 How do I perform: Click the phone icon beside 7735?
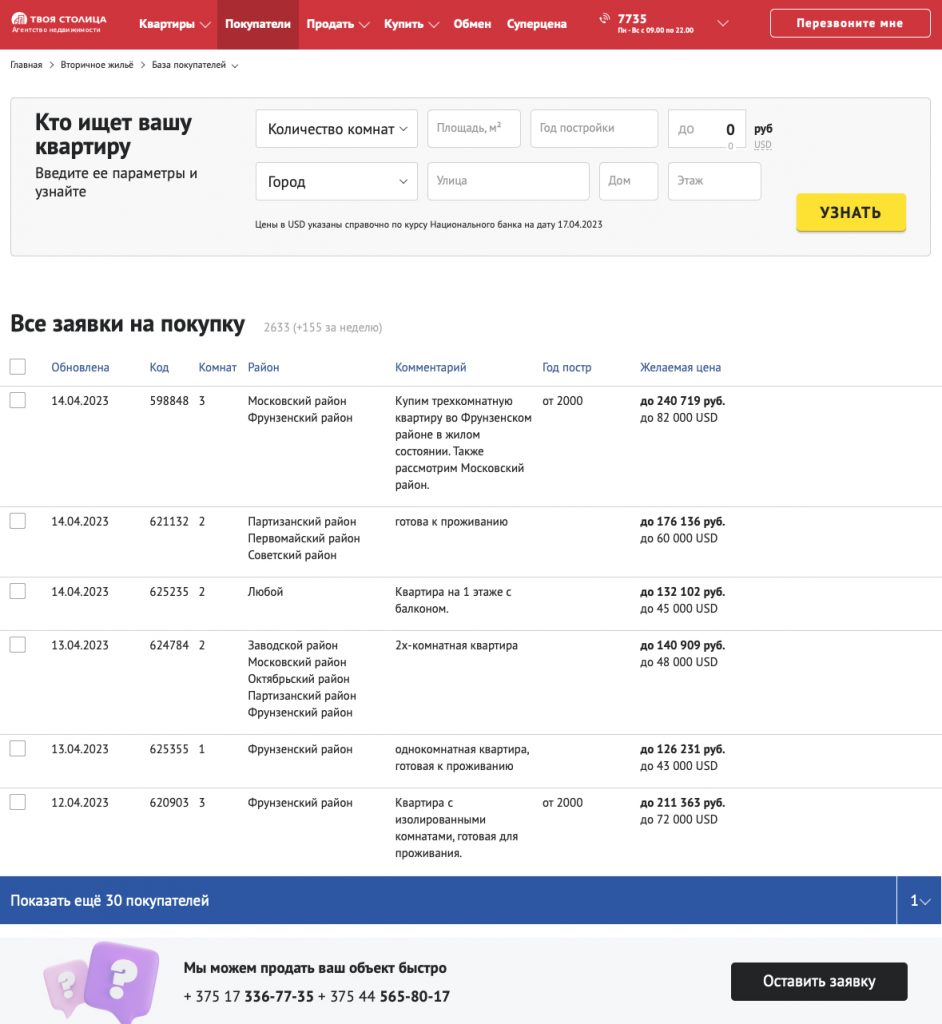coord(605,18)
